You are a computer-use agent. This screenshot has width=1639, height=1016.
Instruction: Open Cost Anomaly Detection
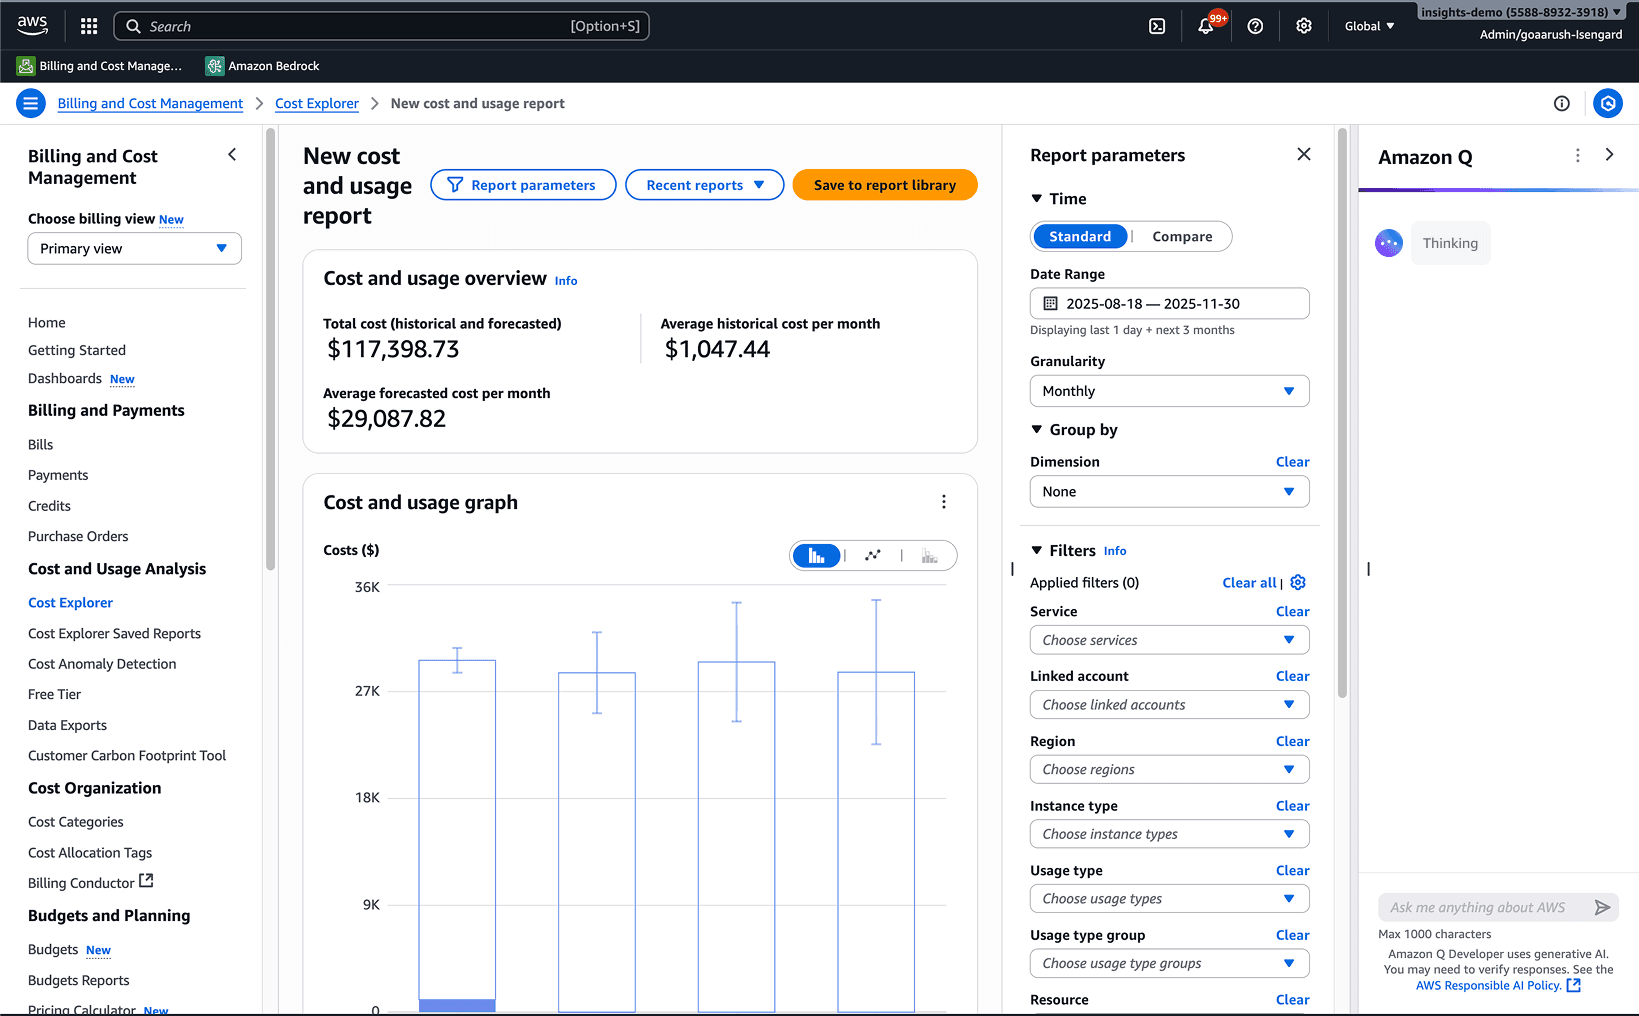(x=102, y=663)
